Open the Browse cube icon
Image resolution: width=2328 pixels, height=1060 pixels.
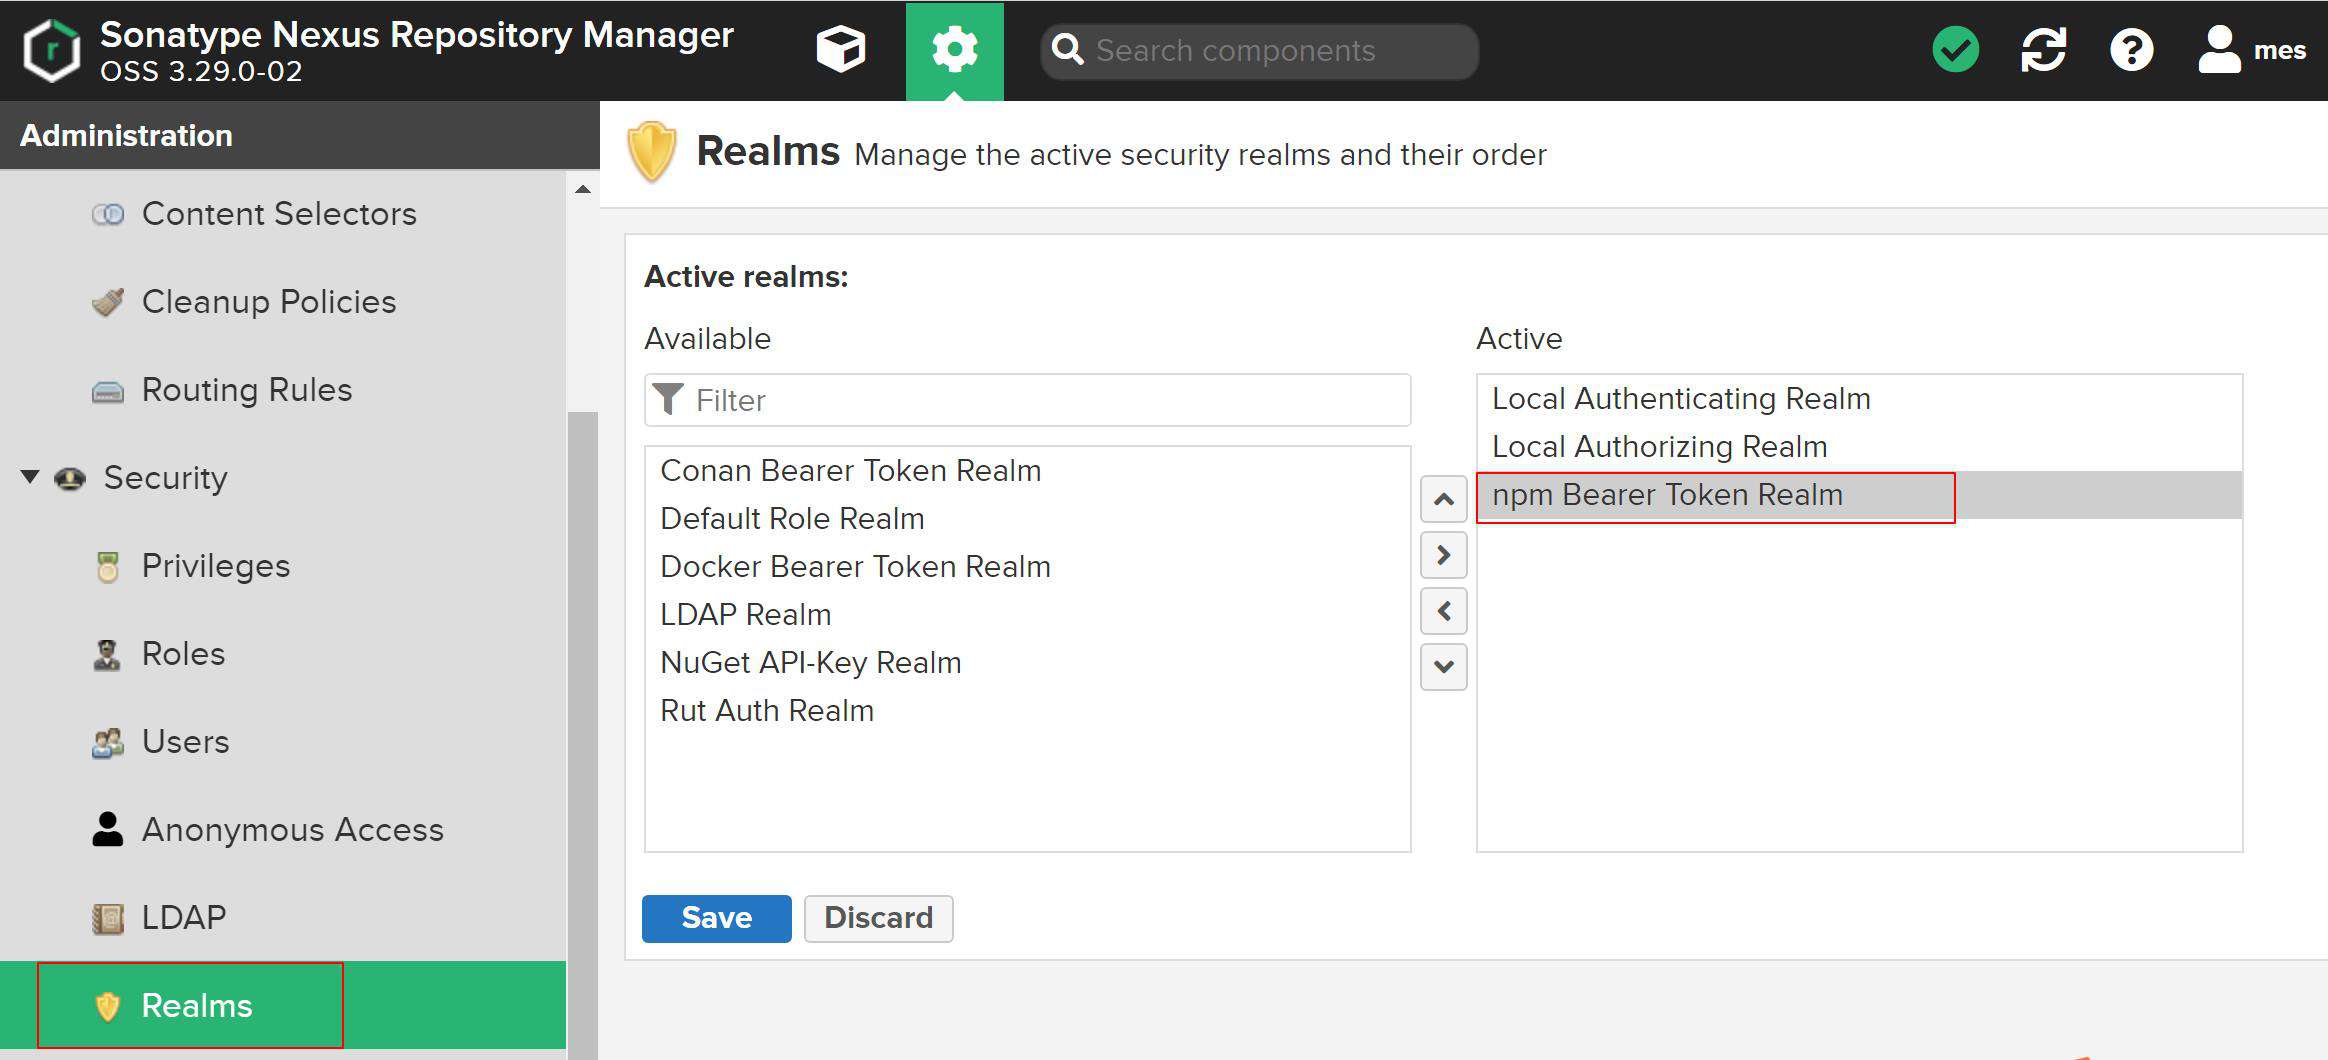(840, 50)
